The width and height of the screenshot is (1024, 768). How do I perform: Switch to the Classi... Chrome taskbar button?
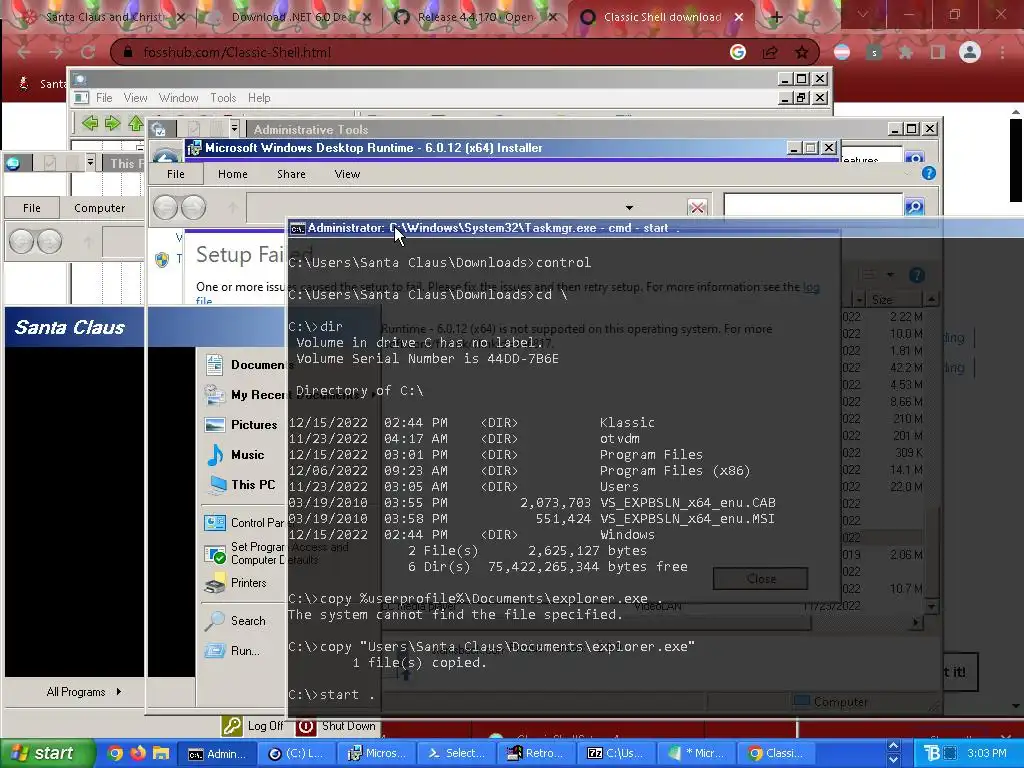tap(775, 754)
